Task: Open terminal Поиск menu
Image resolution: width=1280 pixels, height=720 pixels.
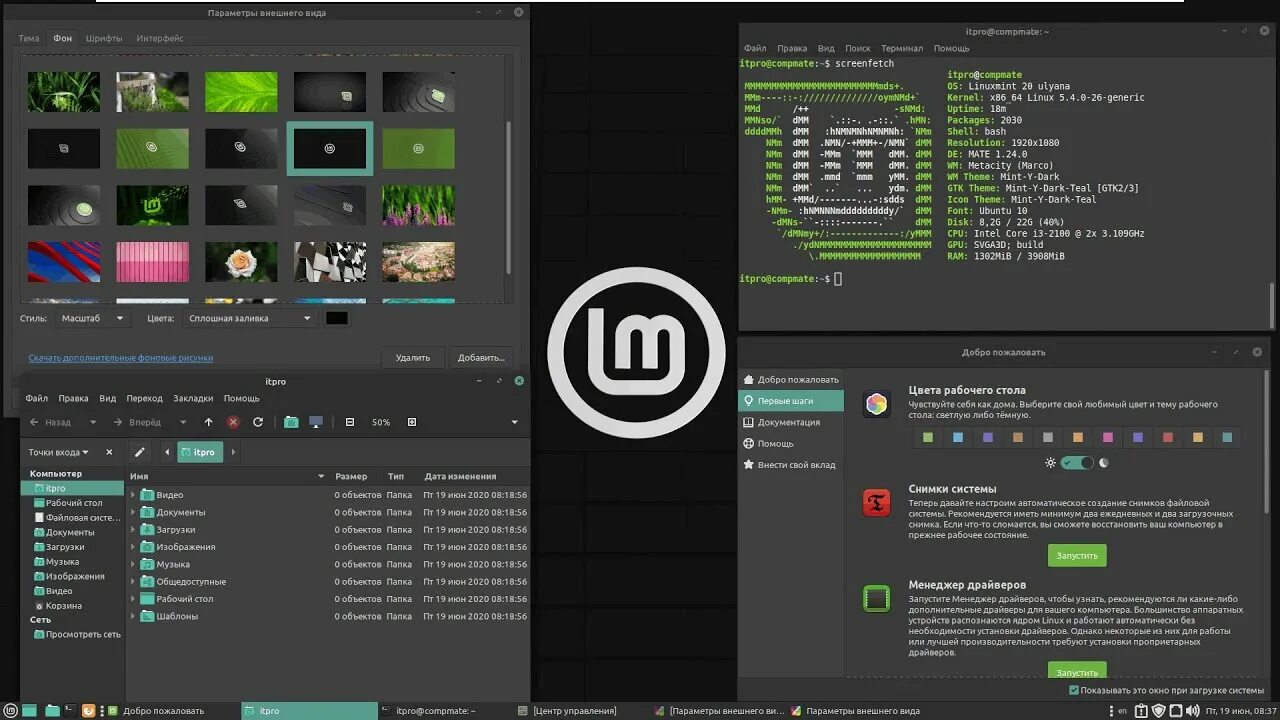Action: (x=858, y=48)
